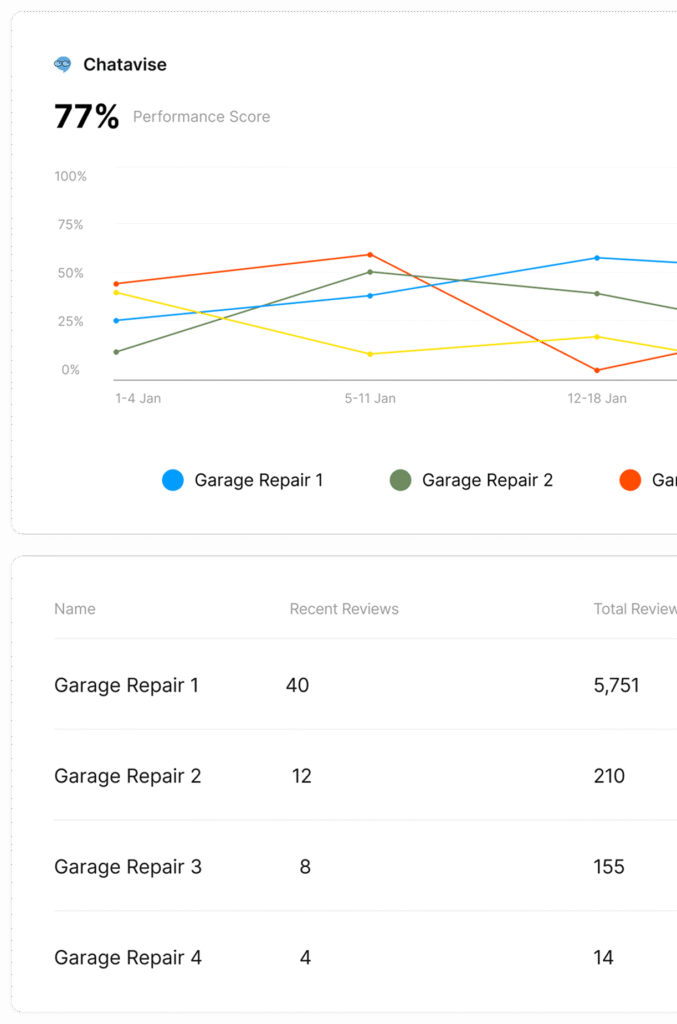The image size is (677, 1024).
Task: Click the Garage Repair 1 legend label
Action: [x=258, y=480]
